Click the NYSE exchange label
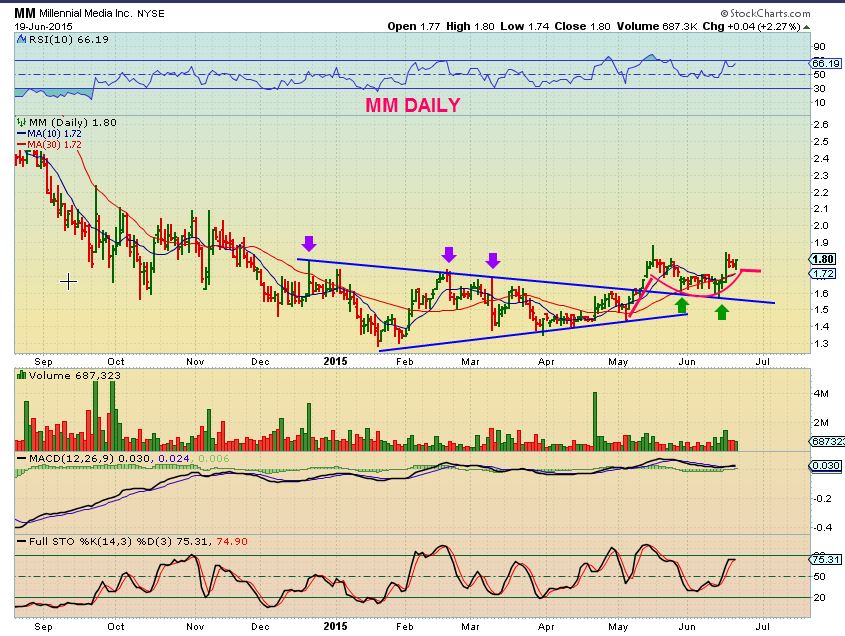 pos(150,13)
